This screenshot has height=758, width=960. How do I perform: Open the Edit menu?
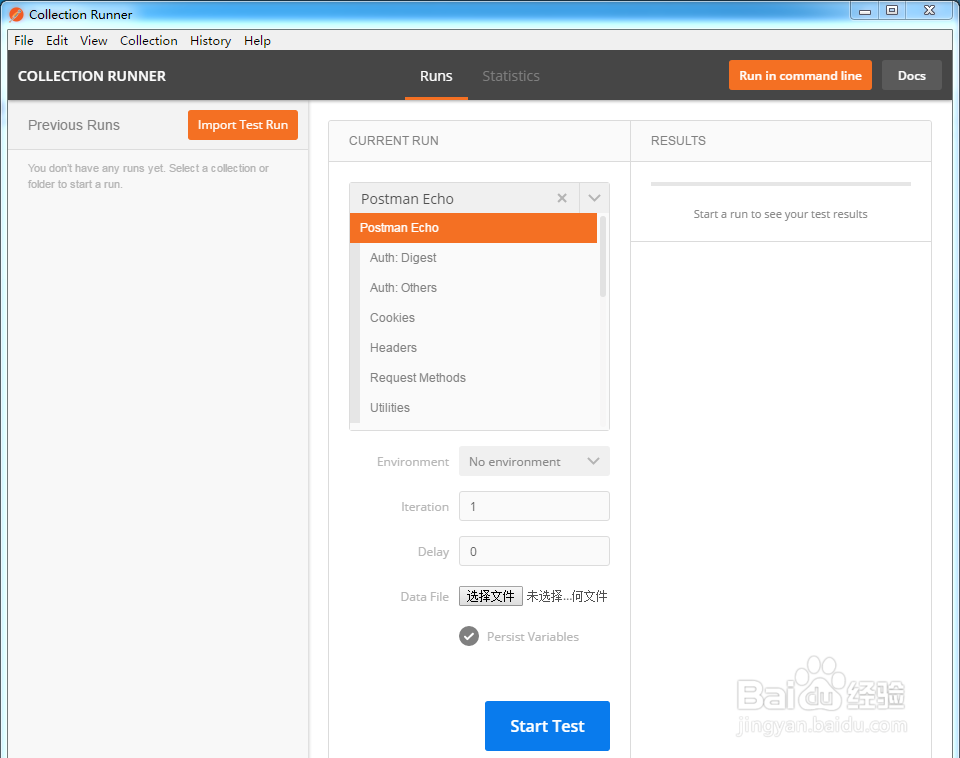57,40
